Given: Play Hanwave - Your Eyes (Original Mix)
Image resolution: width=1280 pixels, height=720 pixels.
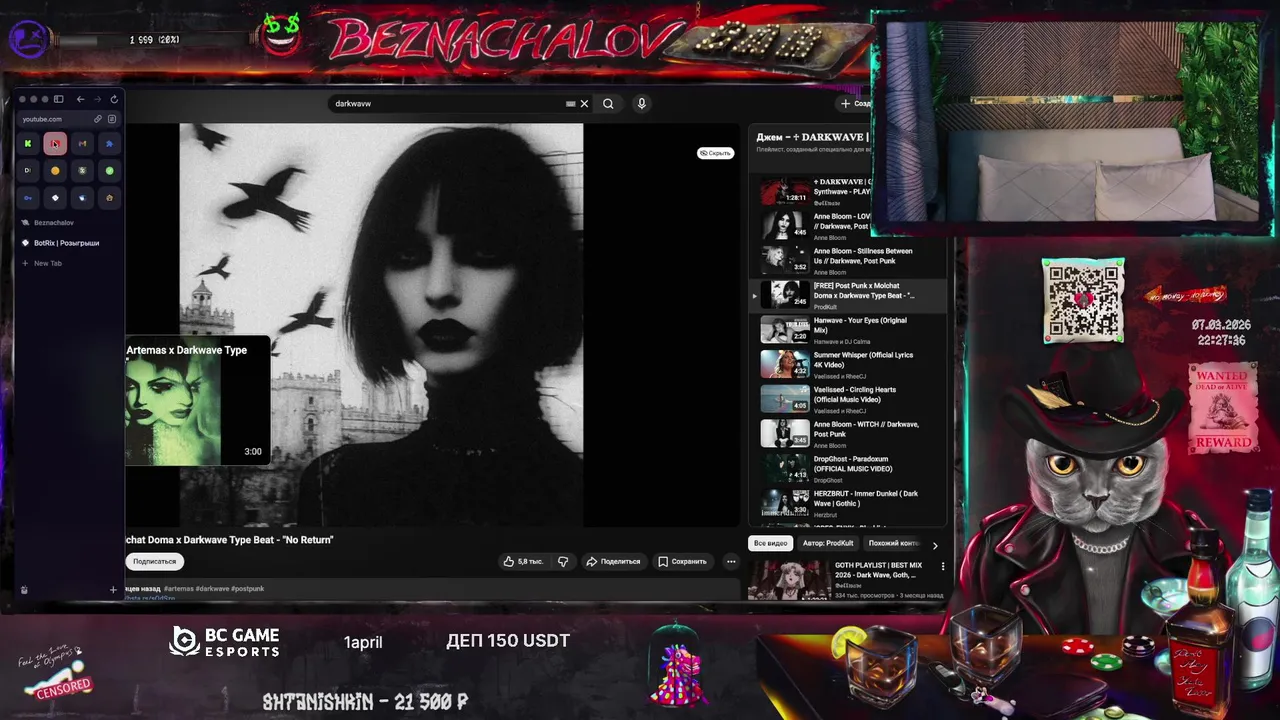Looking at the screenshot, I should 848,330.
